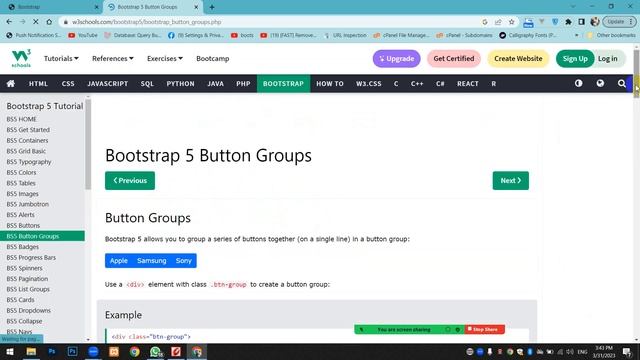Open BS5 Progress Bars in sidebar

tap(31, 258)
